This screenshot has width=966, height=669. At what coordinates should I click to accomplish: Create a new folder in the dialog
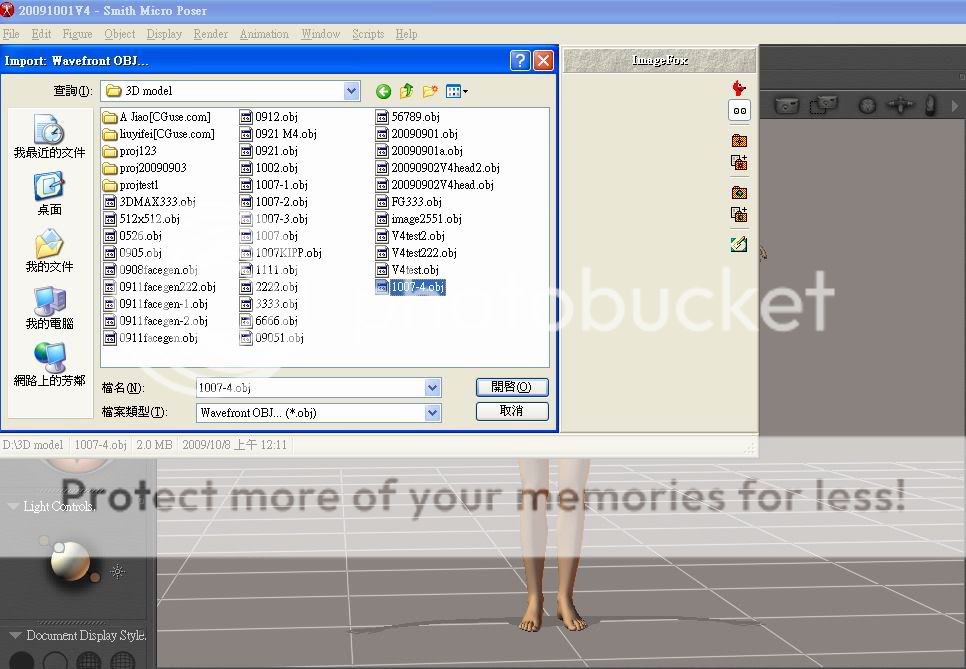pos(430,92)
